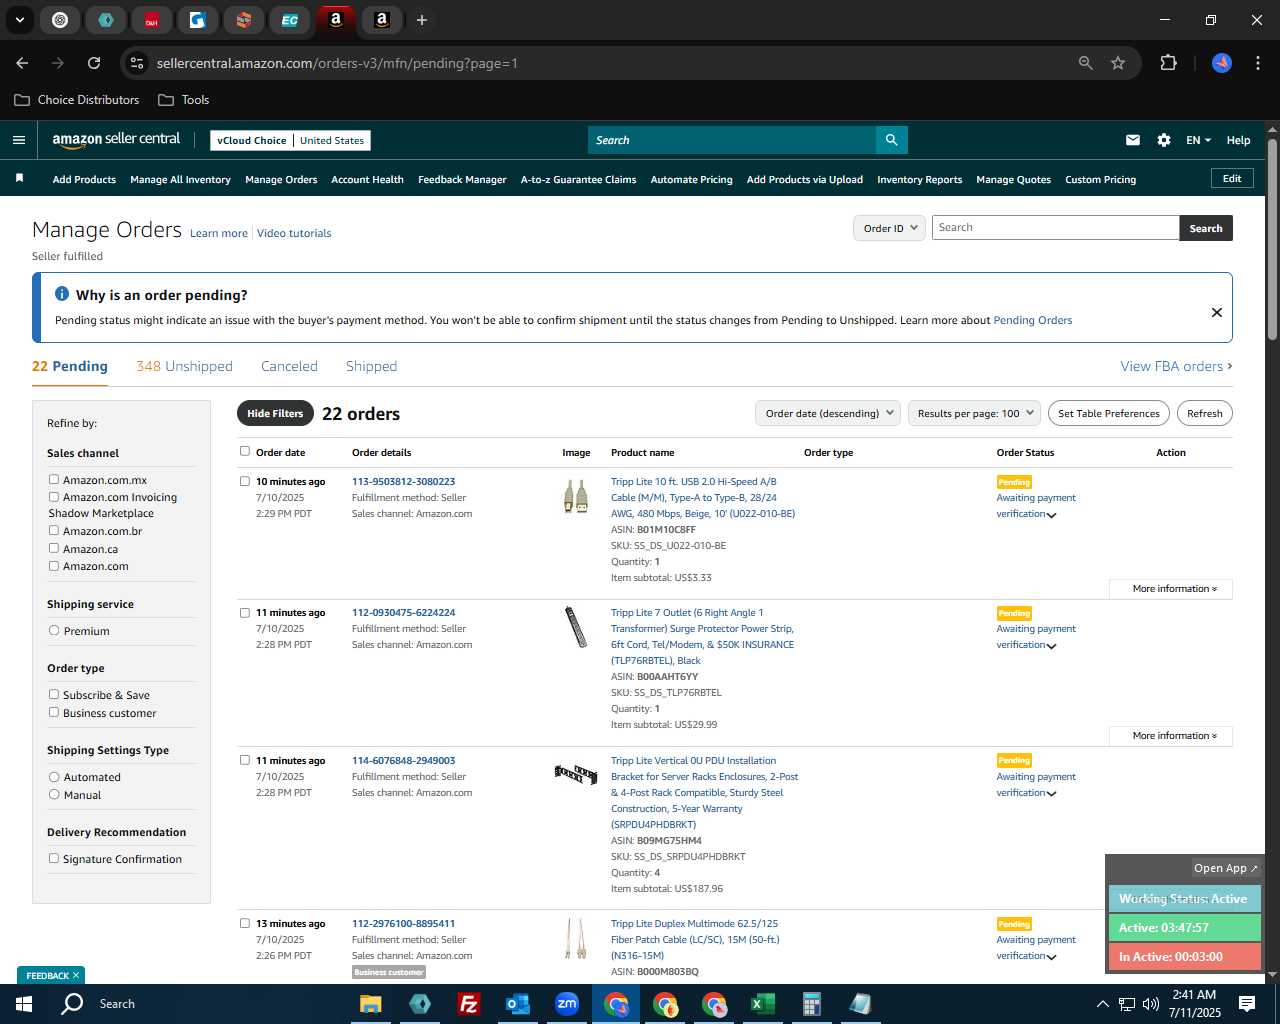Viewport: 1280px width, 1024px height.
Task: Click the bookmark icon in navigation bar
Action: click(x=19, y=179)
